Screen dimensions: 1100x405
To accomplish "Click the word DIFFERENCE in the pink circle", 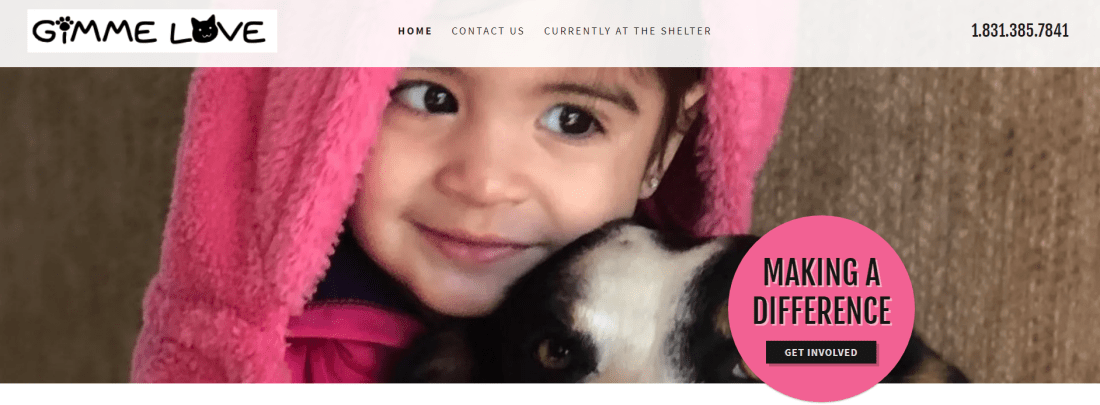I will (821, 311).
